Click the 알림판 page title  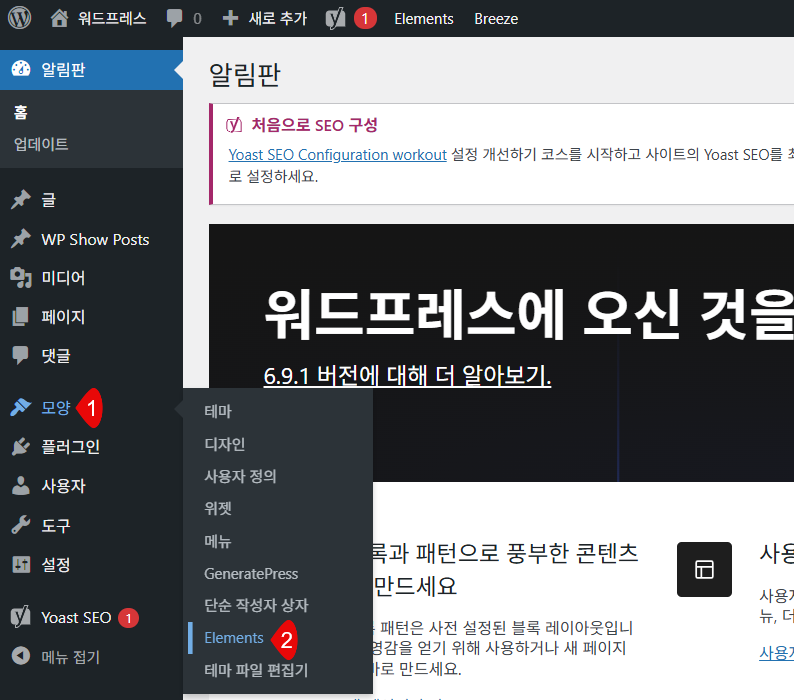point(245,74)
